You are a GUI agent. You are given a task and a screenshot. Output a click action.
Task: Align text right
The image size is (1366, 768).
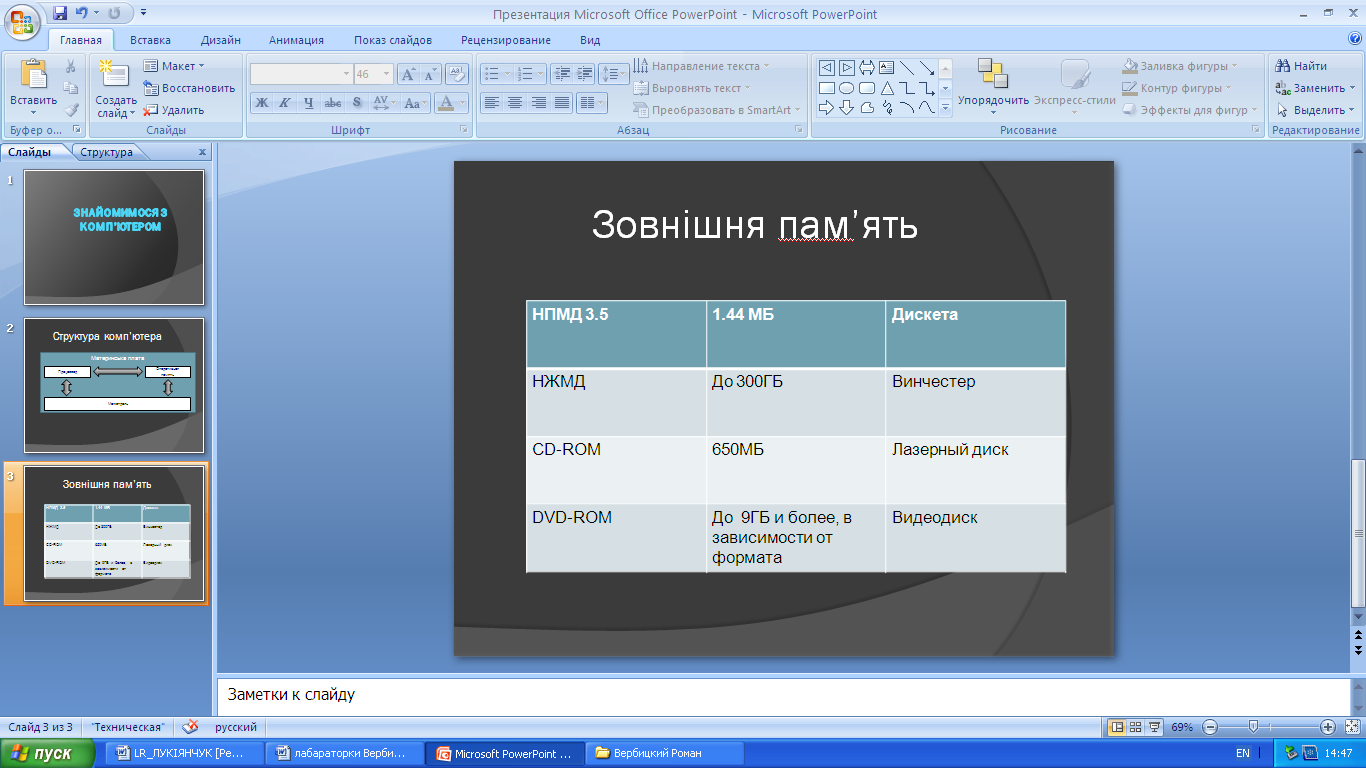[539, 102]
